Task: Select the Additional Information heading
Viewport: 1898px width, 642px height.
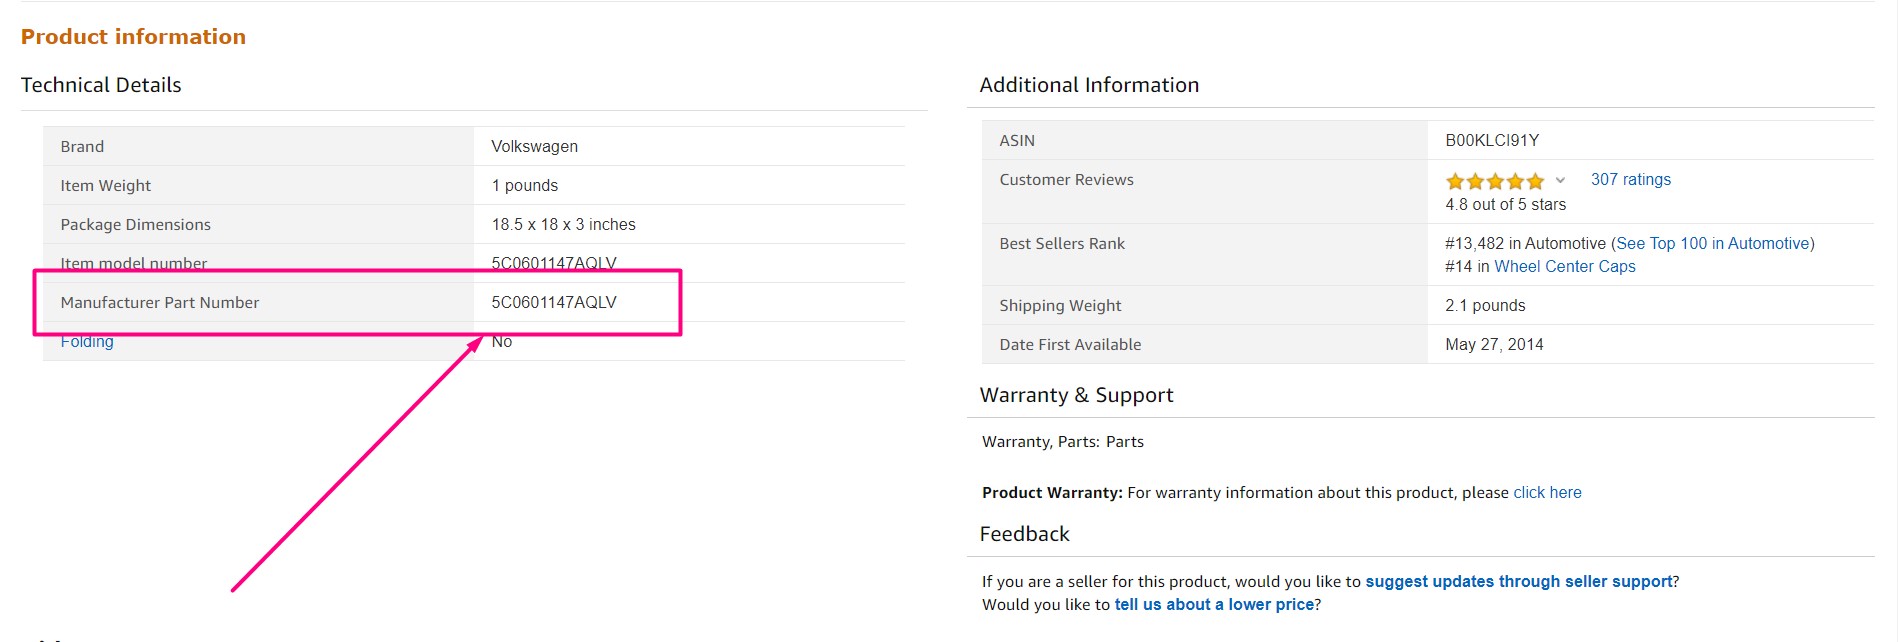Action: (1089, 85)
